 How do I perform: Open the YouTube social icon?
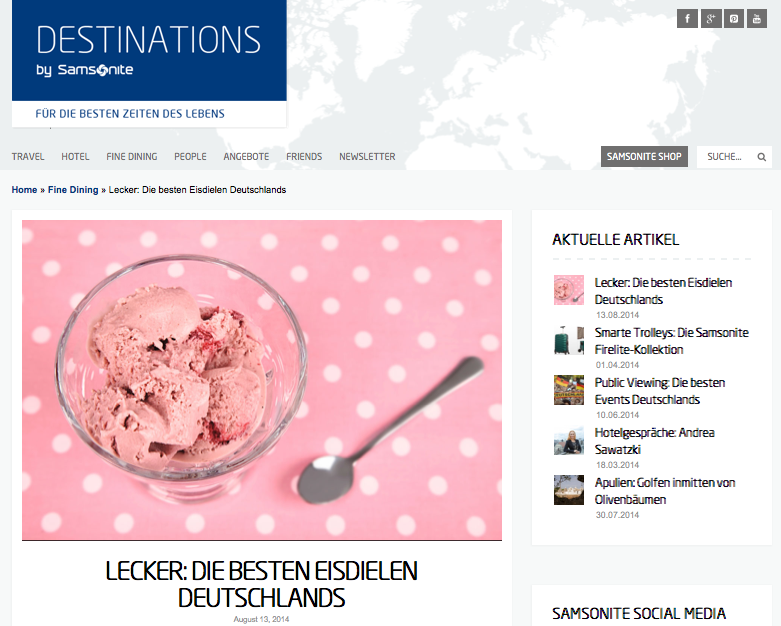757,19
